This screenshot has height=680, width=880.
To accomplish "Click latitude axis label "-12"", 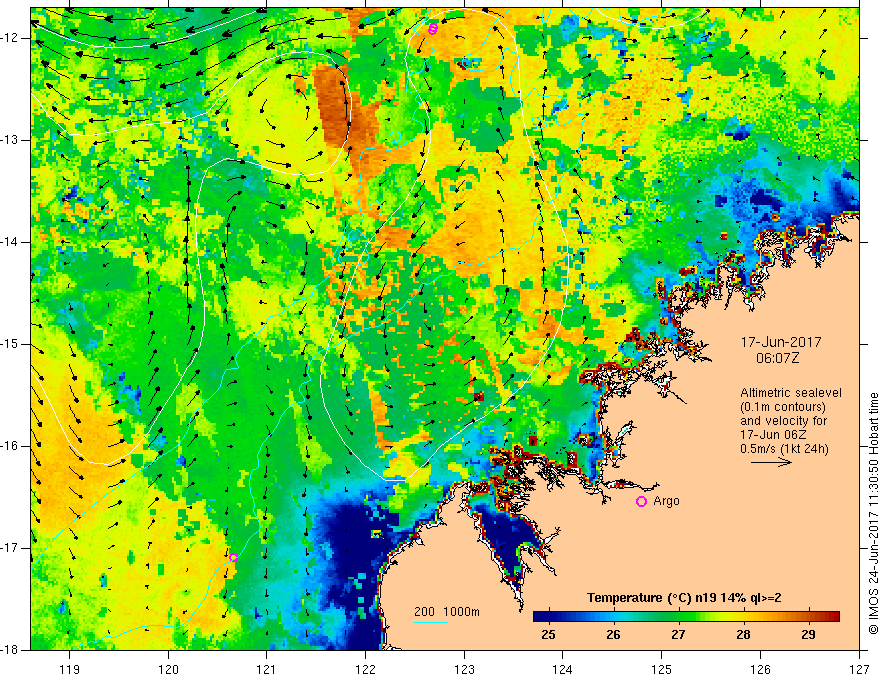I will tap(11, 38).
